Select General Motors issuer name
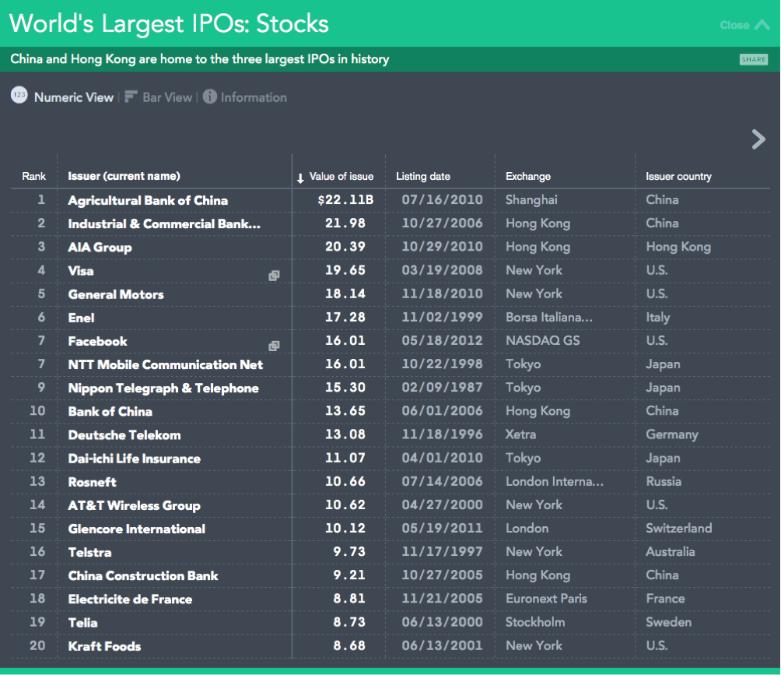 point(116,294)
